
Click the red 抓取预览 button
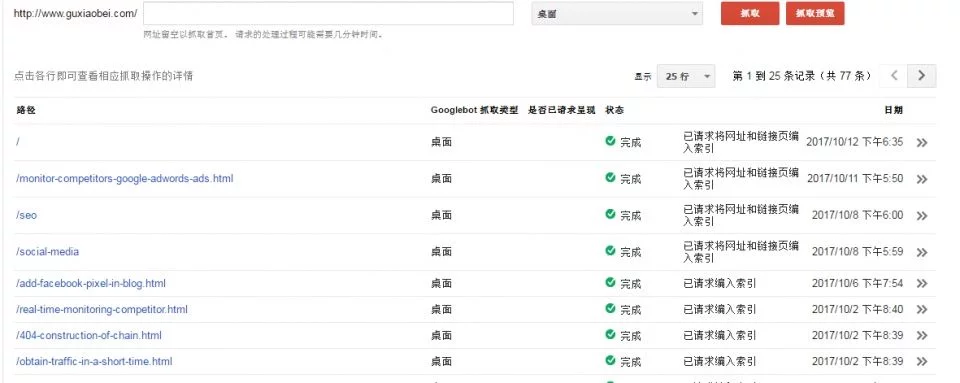point(815,13)
